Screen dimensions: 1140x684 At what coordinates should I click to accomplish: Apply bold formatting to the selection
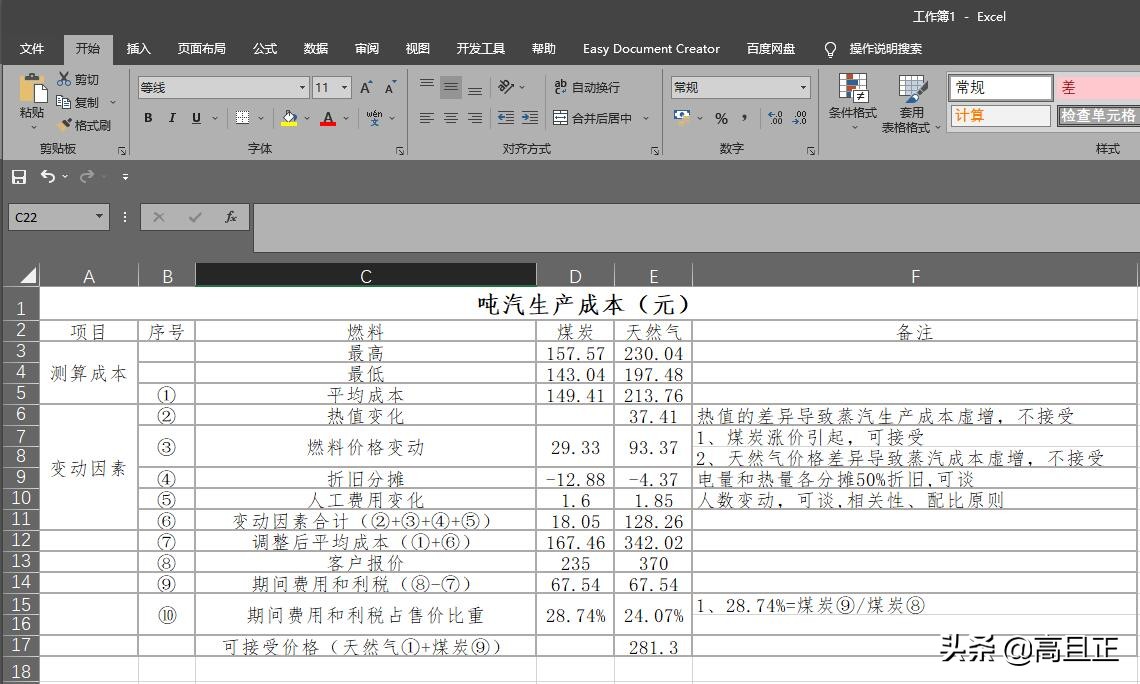[x=148, y=118]
